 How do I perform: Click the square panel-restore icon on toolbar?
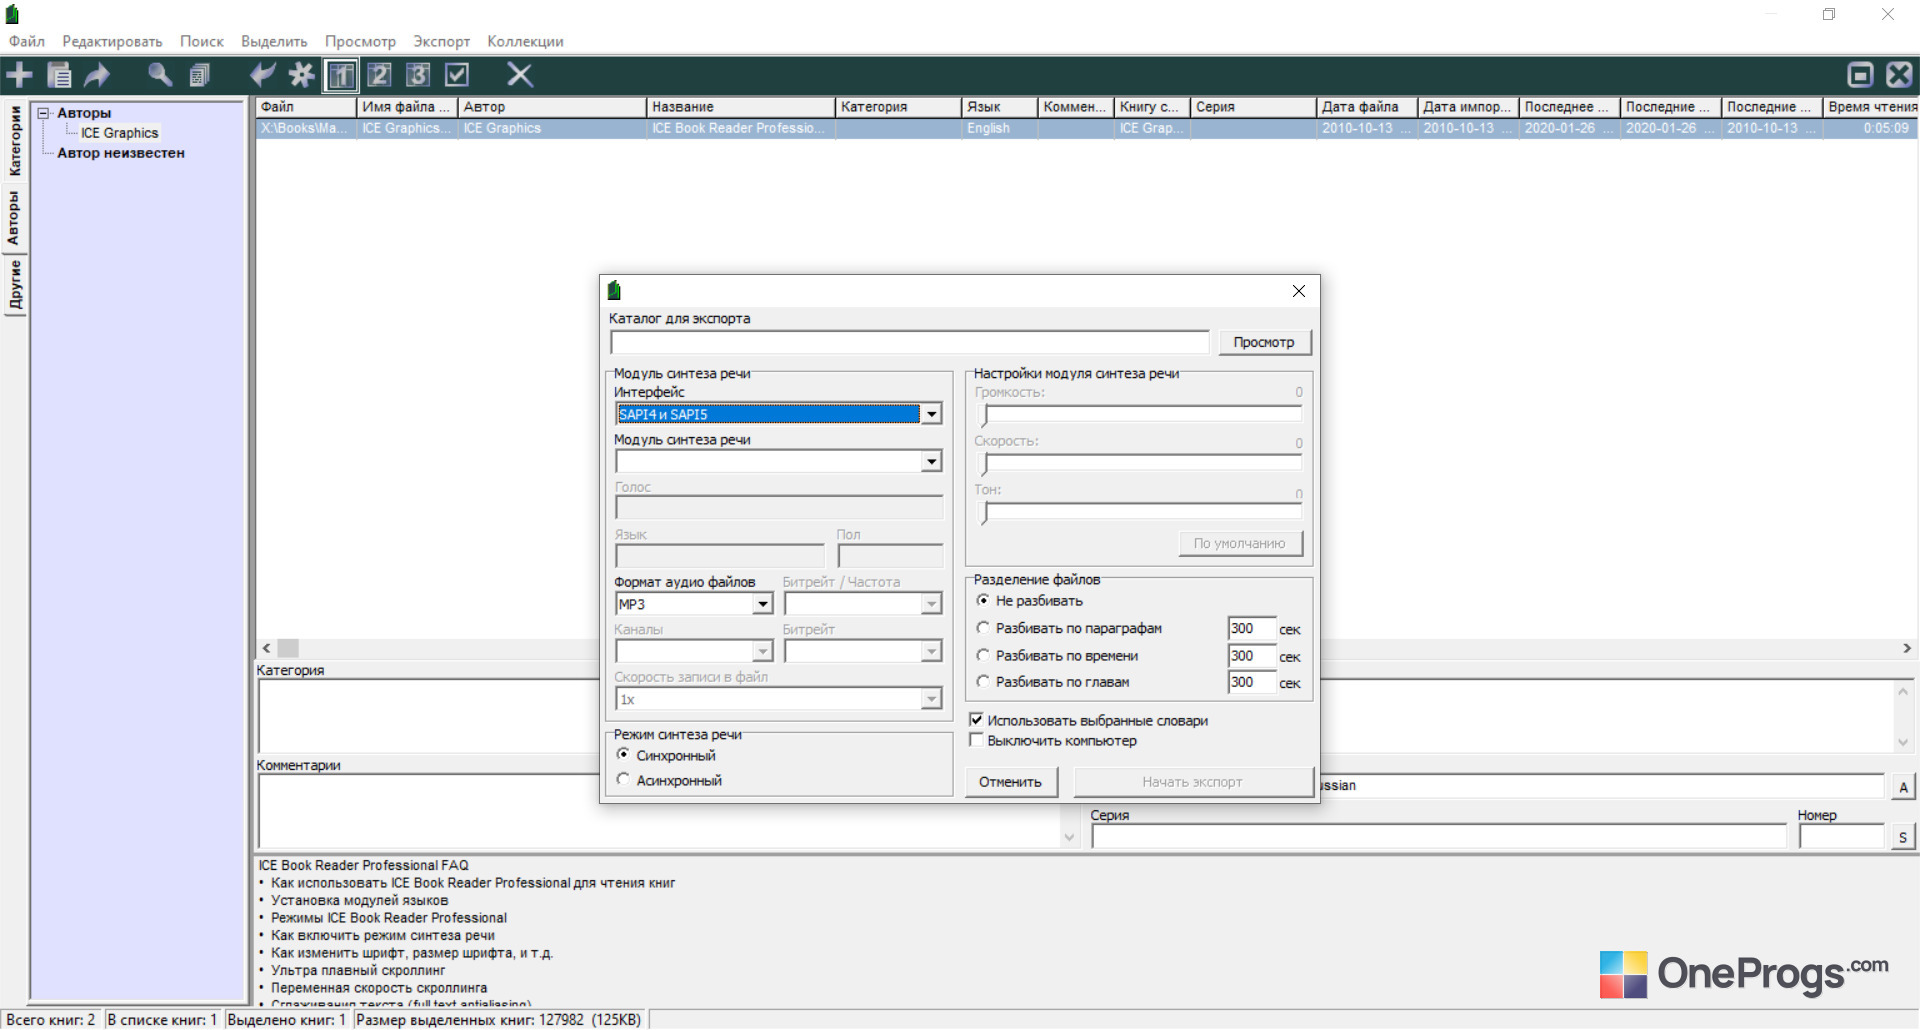1861,75
